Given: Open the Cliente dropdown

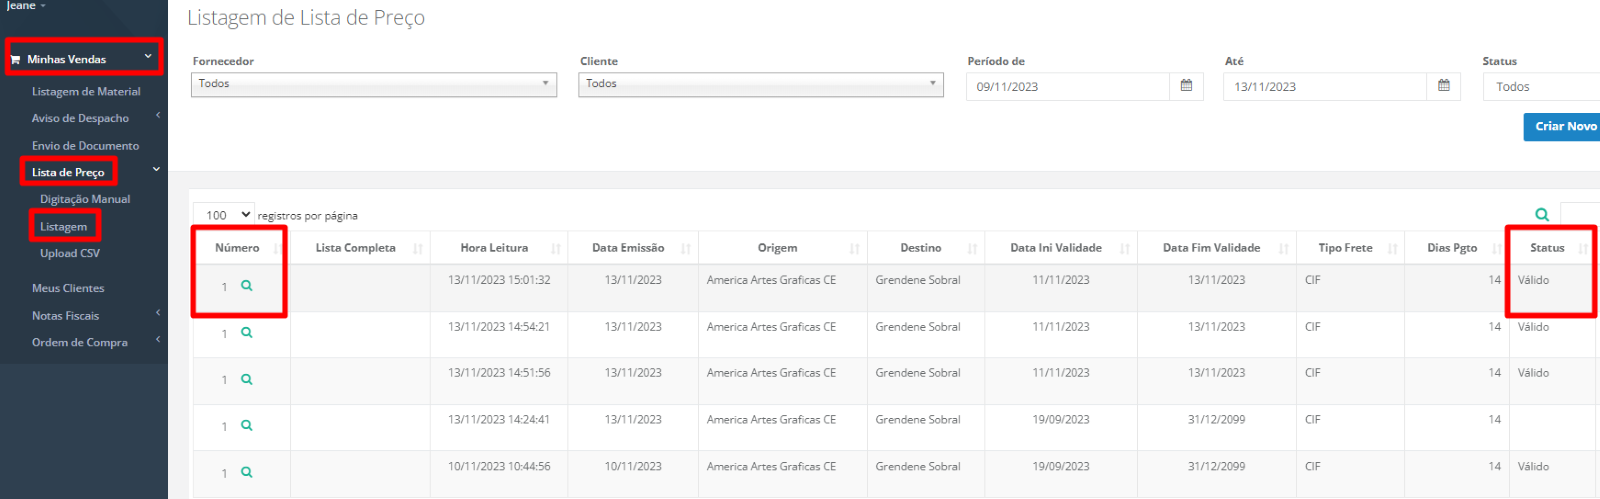Looking at the screenshot, I should point(761,84).
